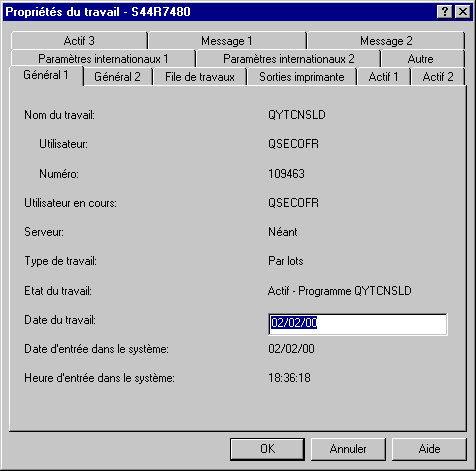This screenshot has width=476, height=471.
Task: Open the Paramètres internationaux 1 tab
Action: point(103,59)
